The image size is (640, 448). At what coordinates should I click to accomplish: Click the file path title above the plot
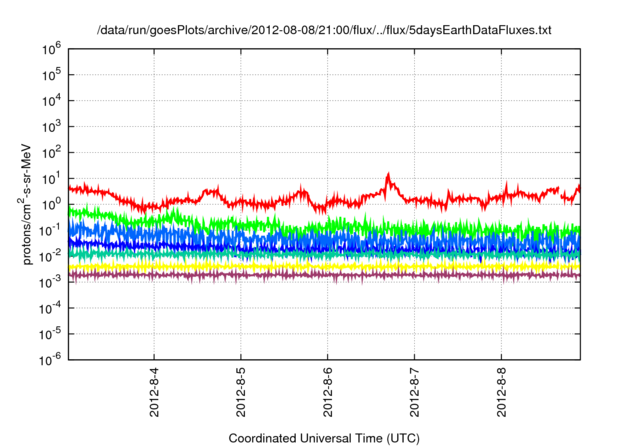click(324, 30)
